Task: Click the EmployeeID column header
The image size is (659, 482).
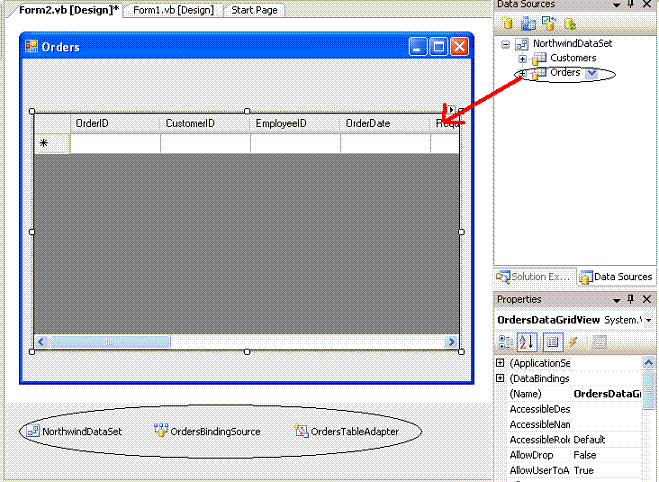Action: (x=295, y=124)
